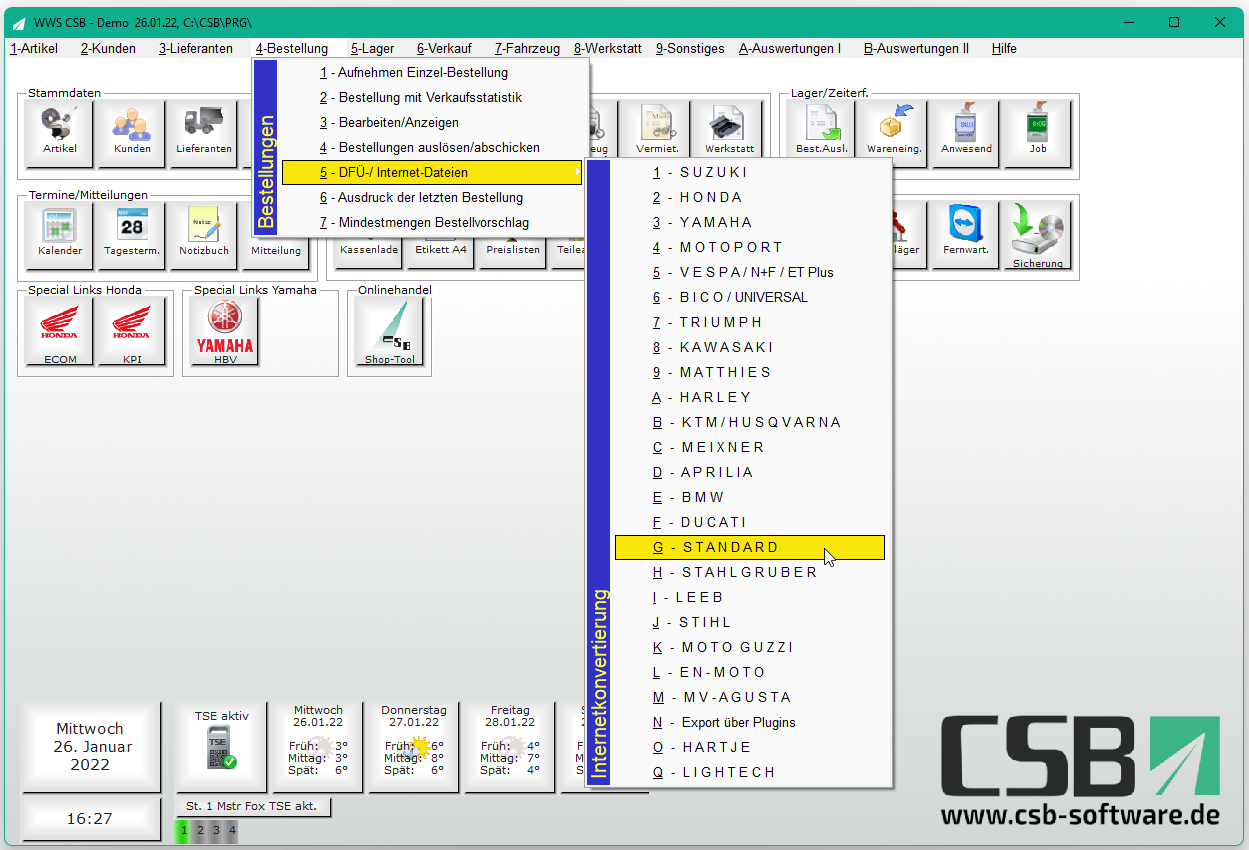Open the Kunden icon button

132,134
